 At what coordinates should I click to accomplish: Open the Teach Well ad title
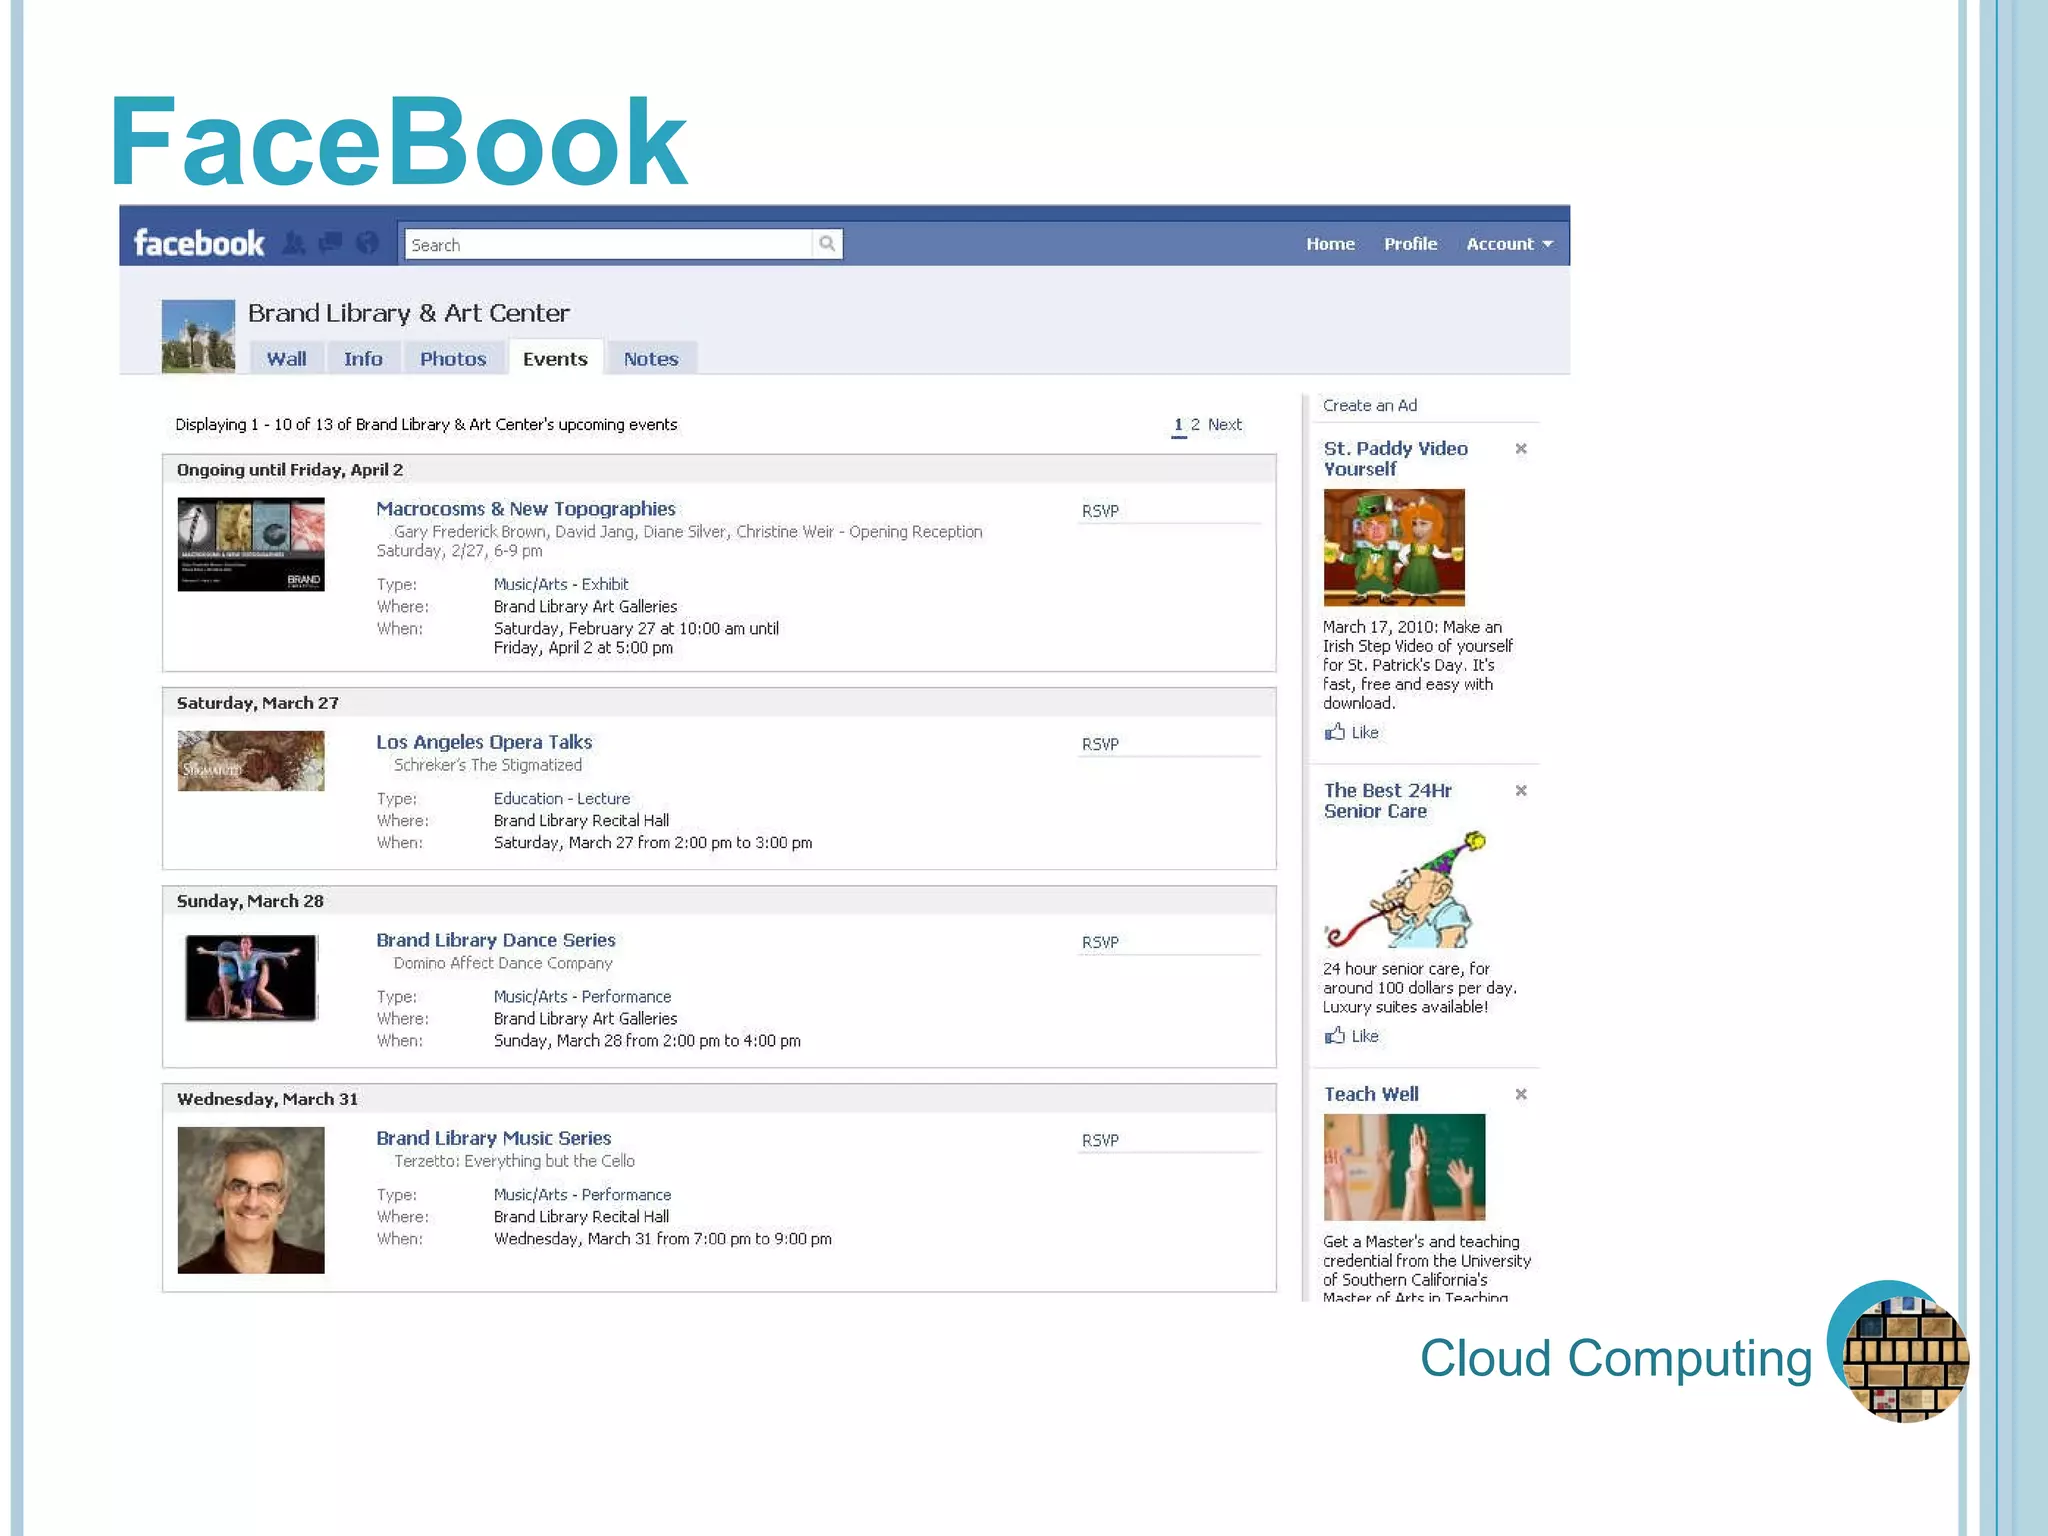tap(1371, 1094)
